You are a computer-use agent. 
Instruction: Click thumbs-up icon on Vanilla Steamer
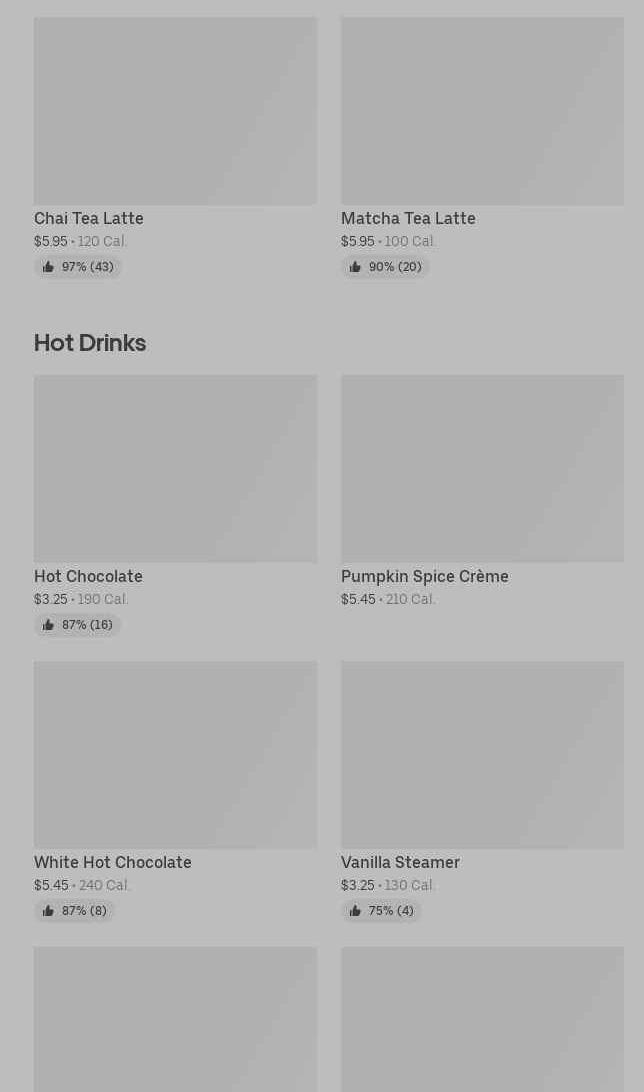click(x=355, y=911)
